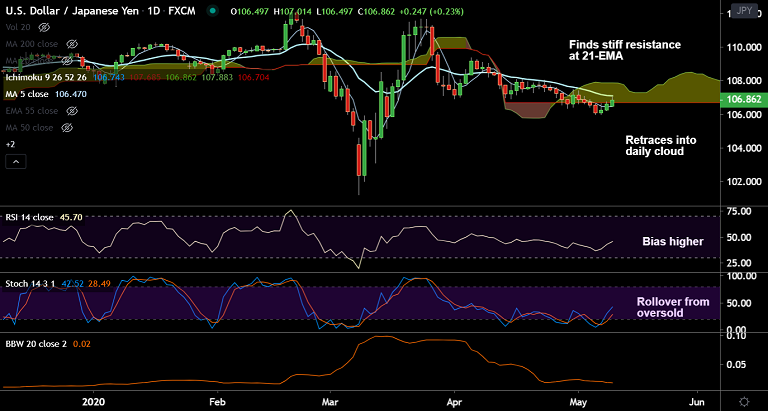768x411 pixels.
Task: Click the 104.000 price axis label
Action: click(x=744, y=149)
